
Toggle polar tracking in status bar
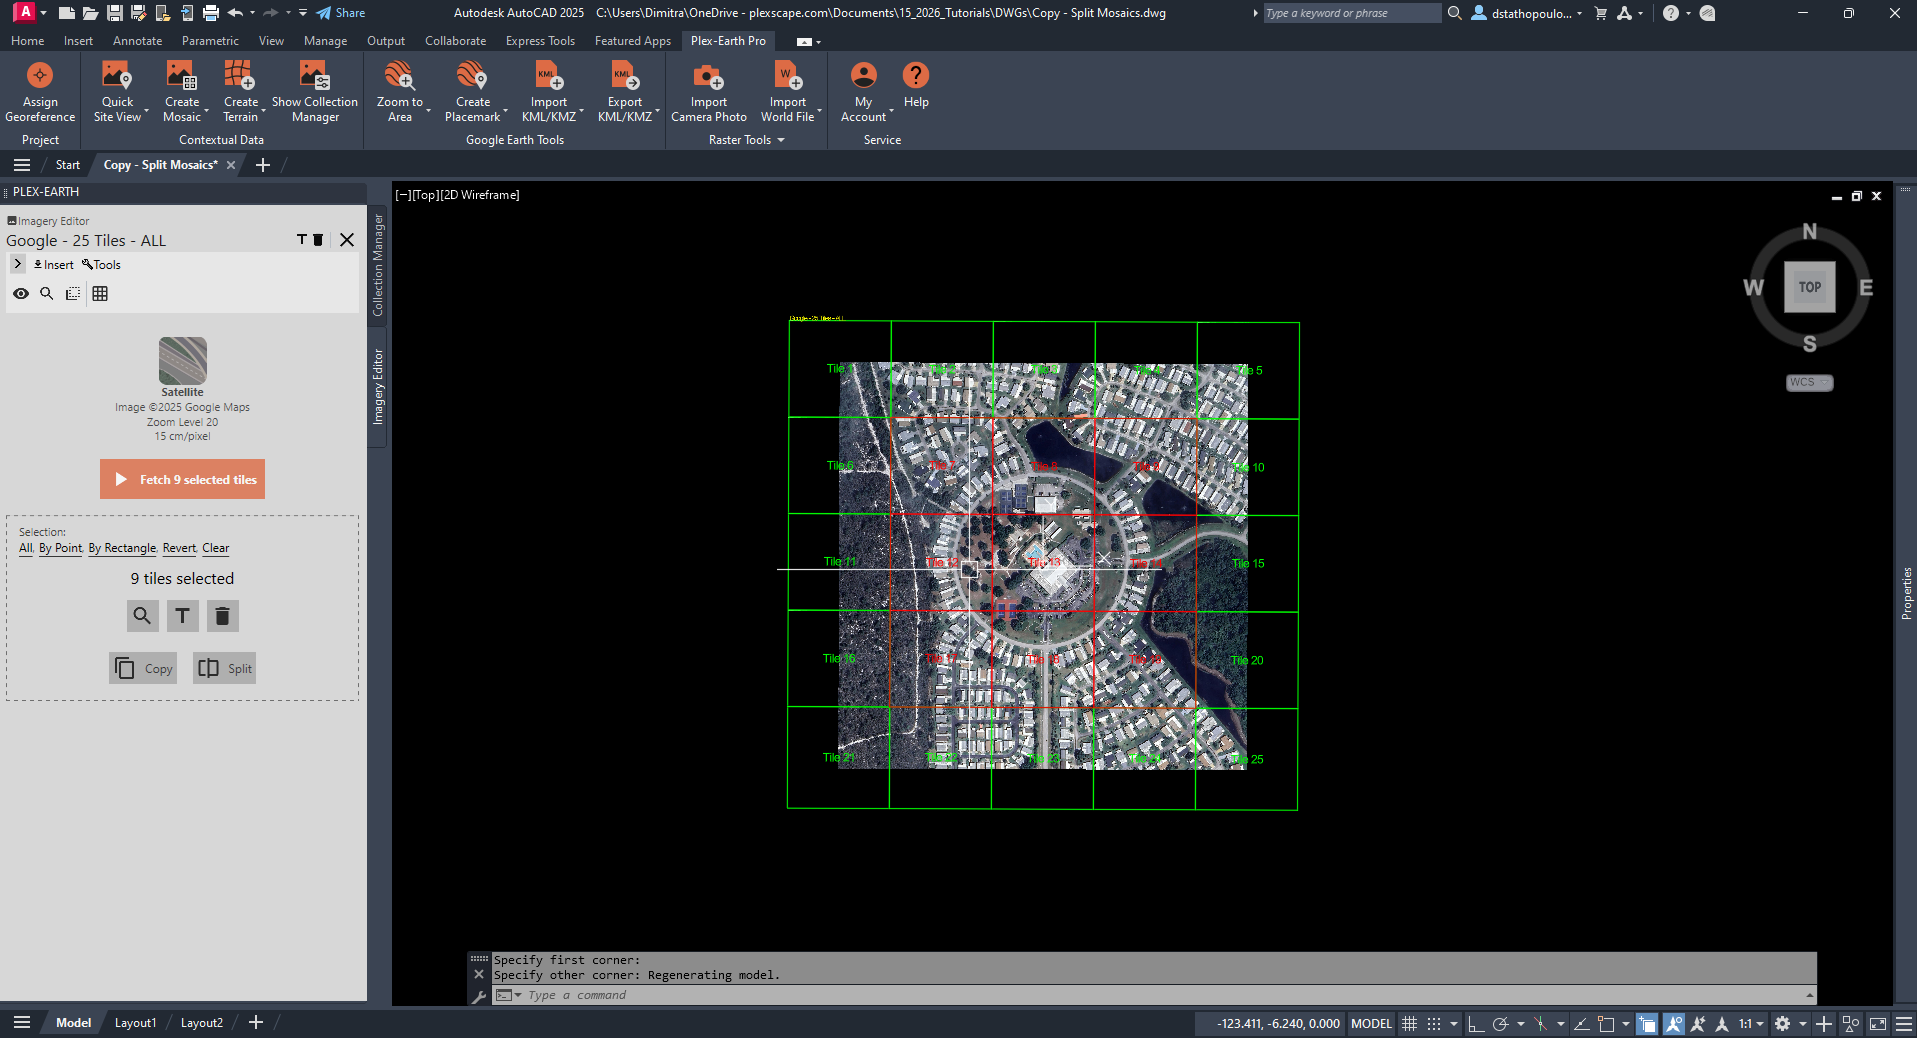(1500, 1023)
